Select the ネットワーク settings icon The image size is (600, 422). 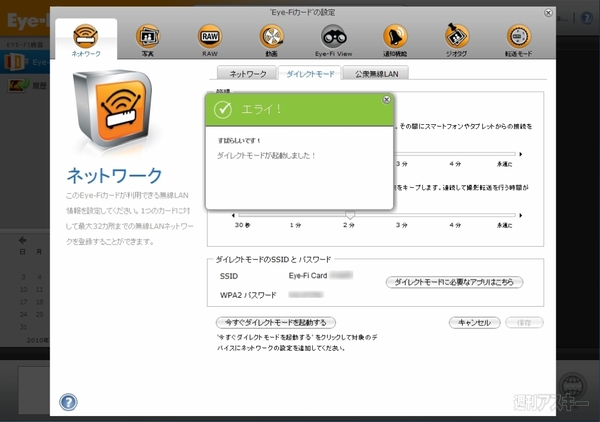[x=86, y=40]
